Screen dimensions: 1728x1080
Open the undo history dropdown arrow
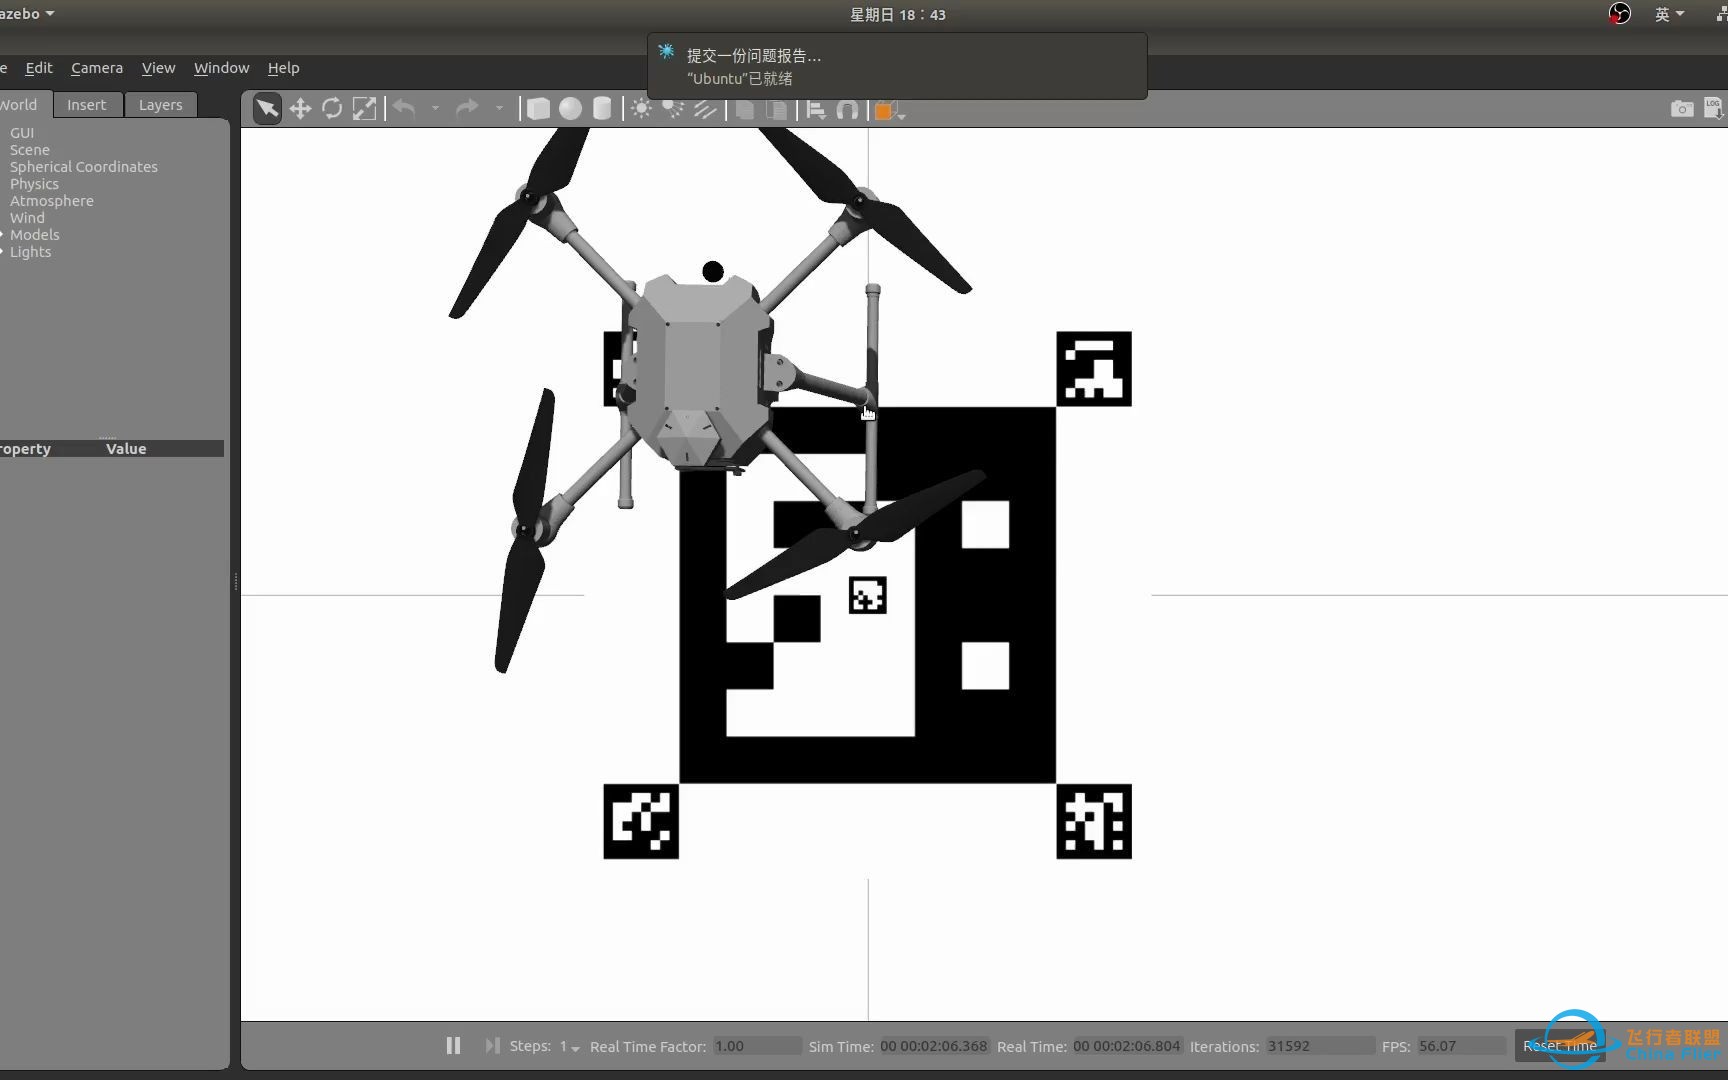[435, 108]
